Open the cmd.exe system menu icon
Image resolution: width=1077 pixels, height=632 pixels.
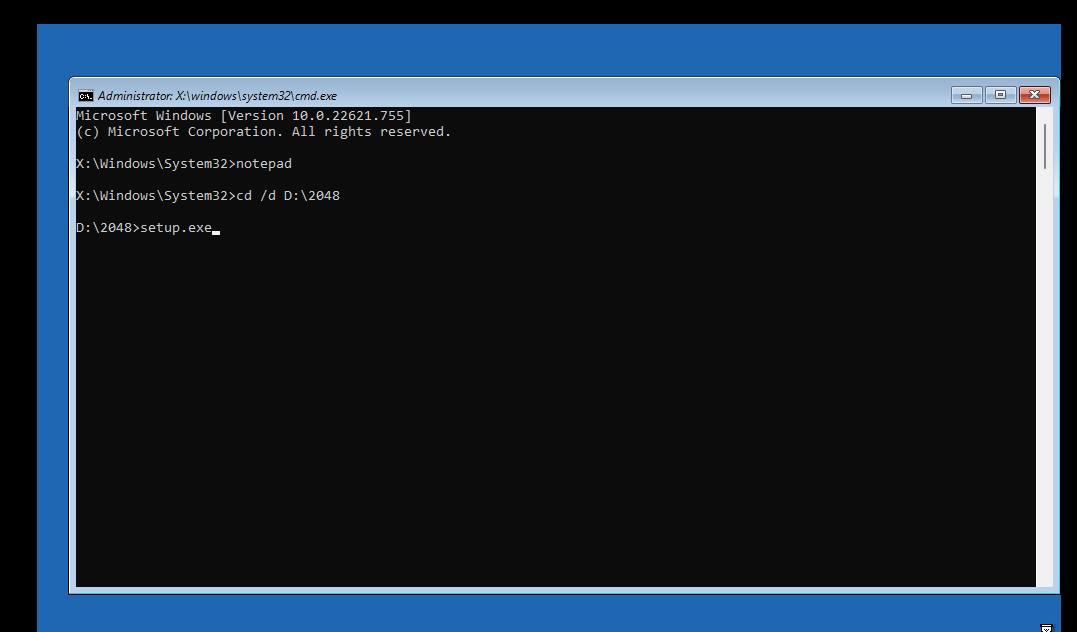pos(85,95)
